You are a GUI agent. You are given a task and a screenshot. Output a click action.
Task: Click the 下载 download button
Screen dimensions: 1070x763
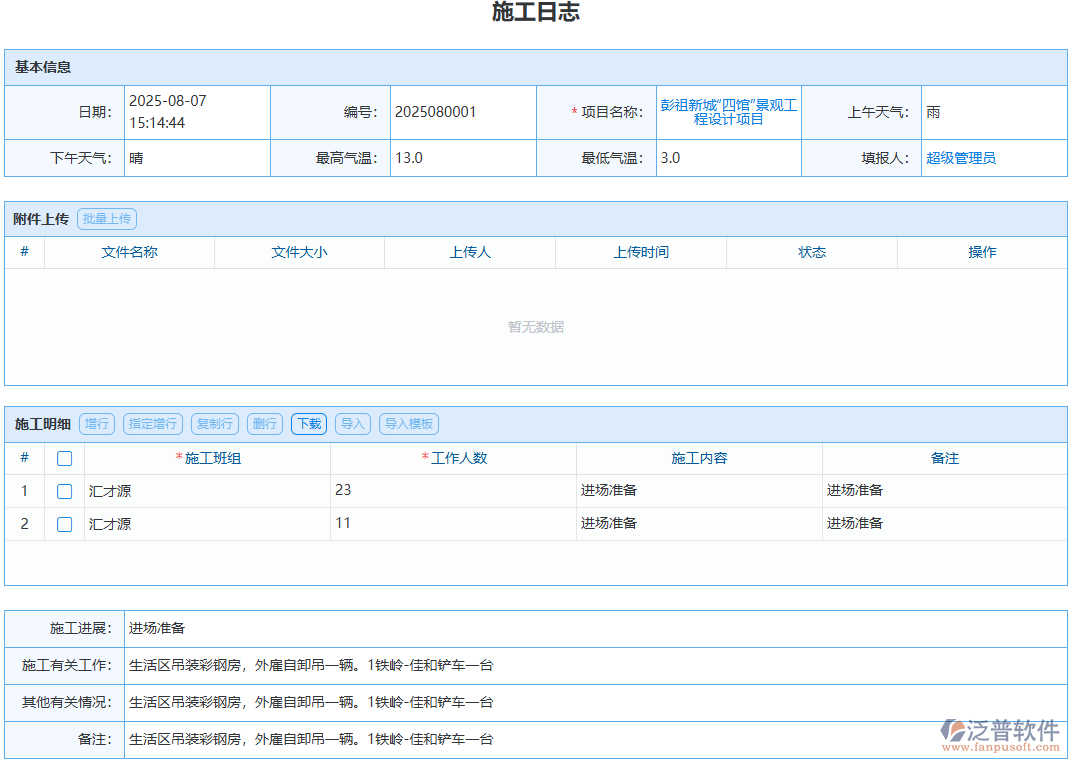click(x=308, y=423)
